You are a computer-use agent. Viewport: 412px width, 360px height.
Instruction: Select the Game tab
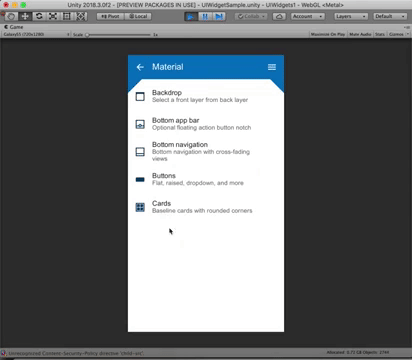(14, 27)
